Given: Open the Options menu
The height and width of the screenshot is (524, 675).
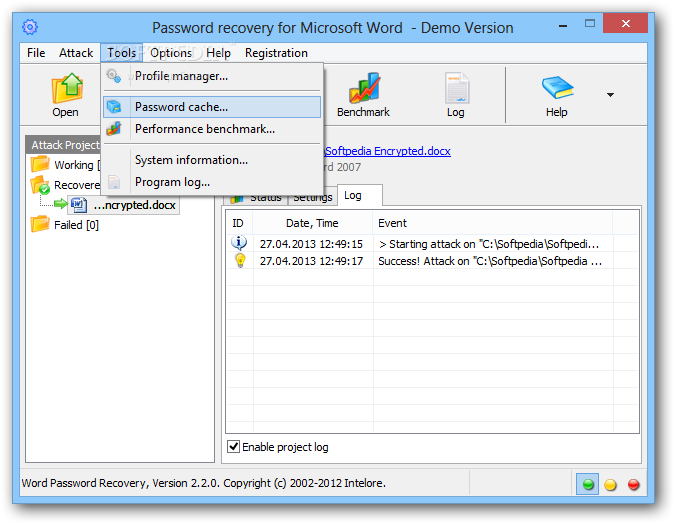Looking at the screenshot, I should (x=171, y=53).
